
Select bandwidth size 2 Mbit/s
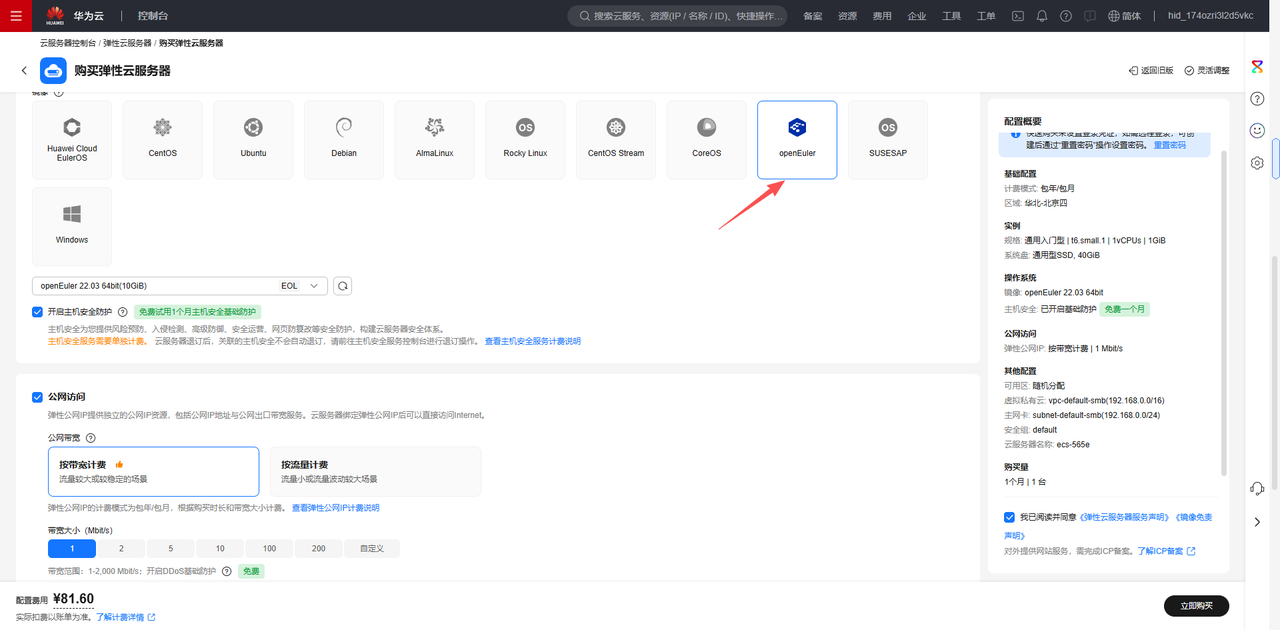pos(121,548)
